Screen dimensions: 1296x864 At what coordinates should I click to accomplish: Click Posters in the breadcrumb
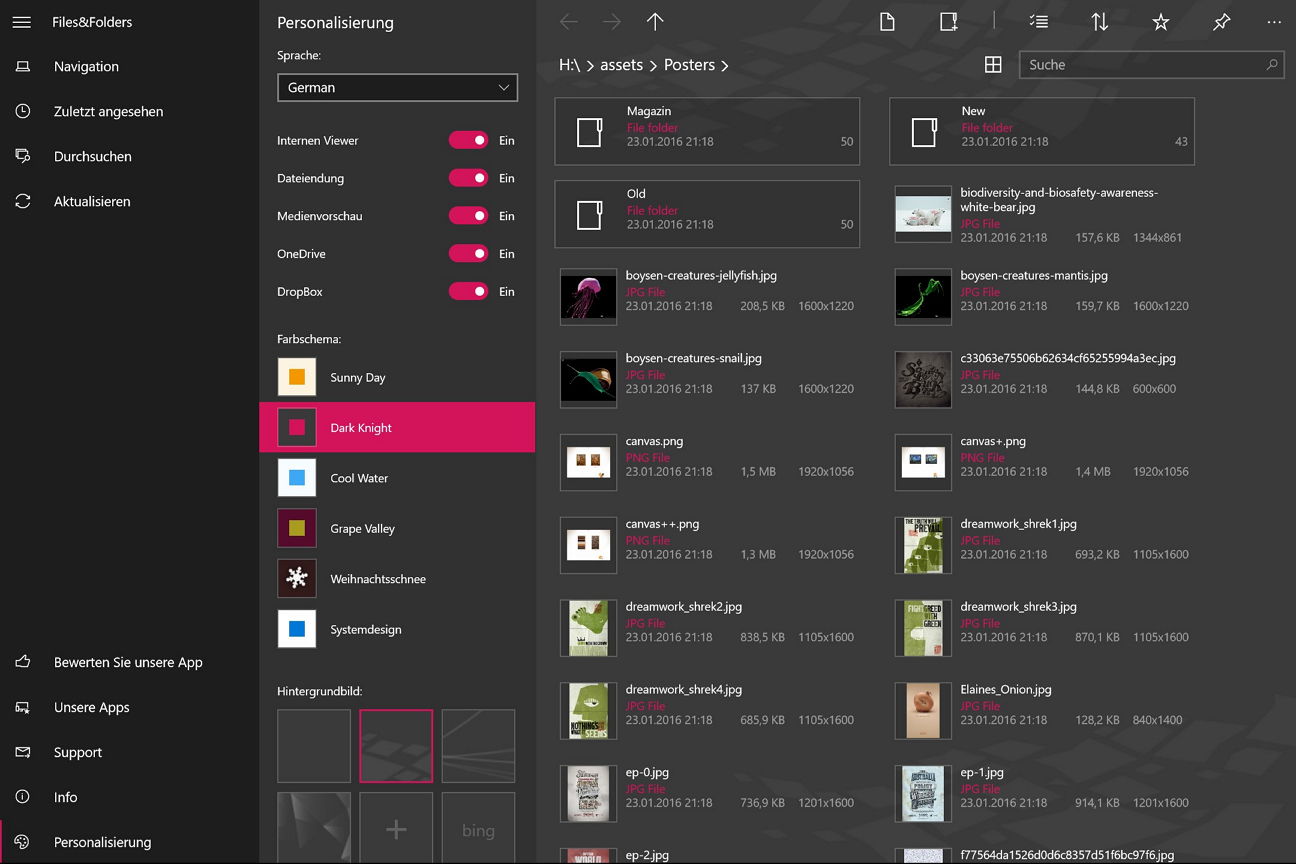click(x=690, y=65)
